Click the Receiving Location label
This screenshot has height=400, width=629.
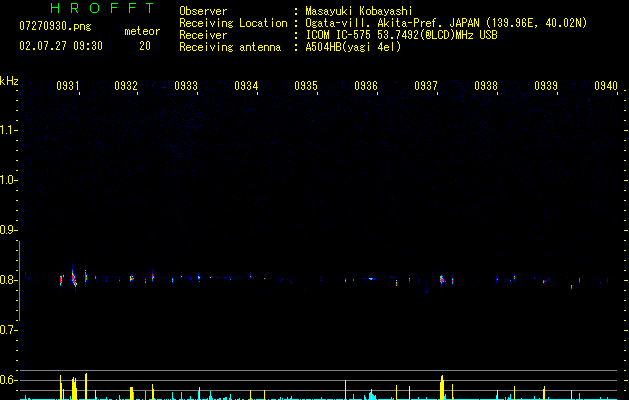point(233,23)
